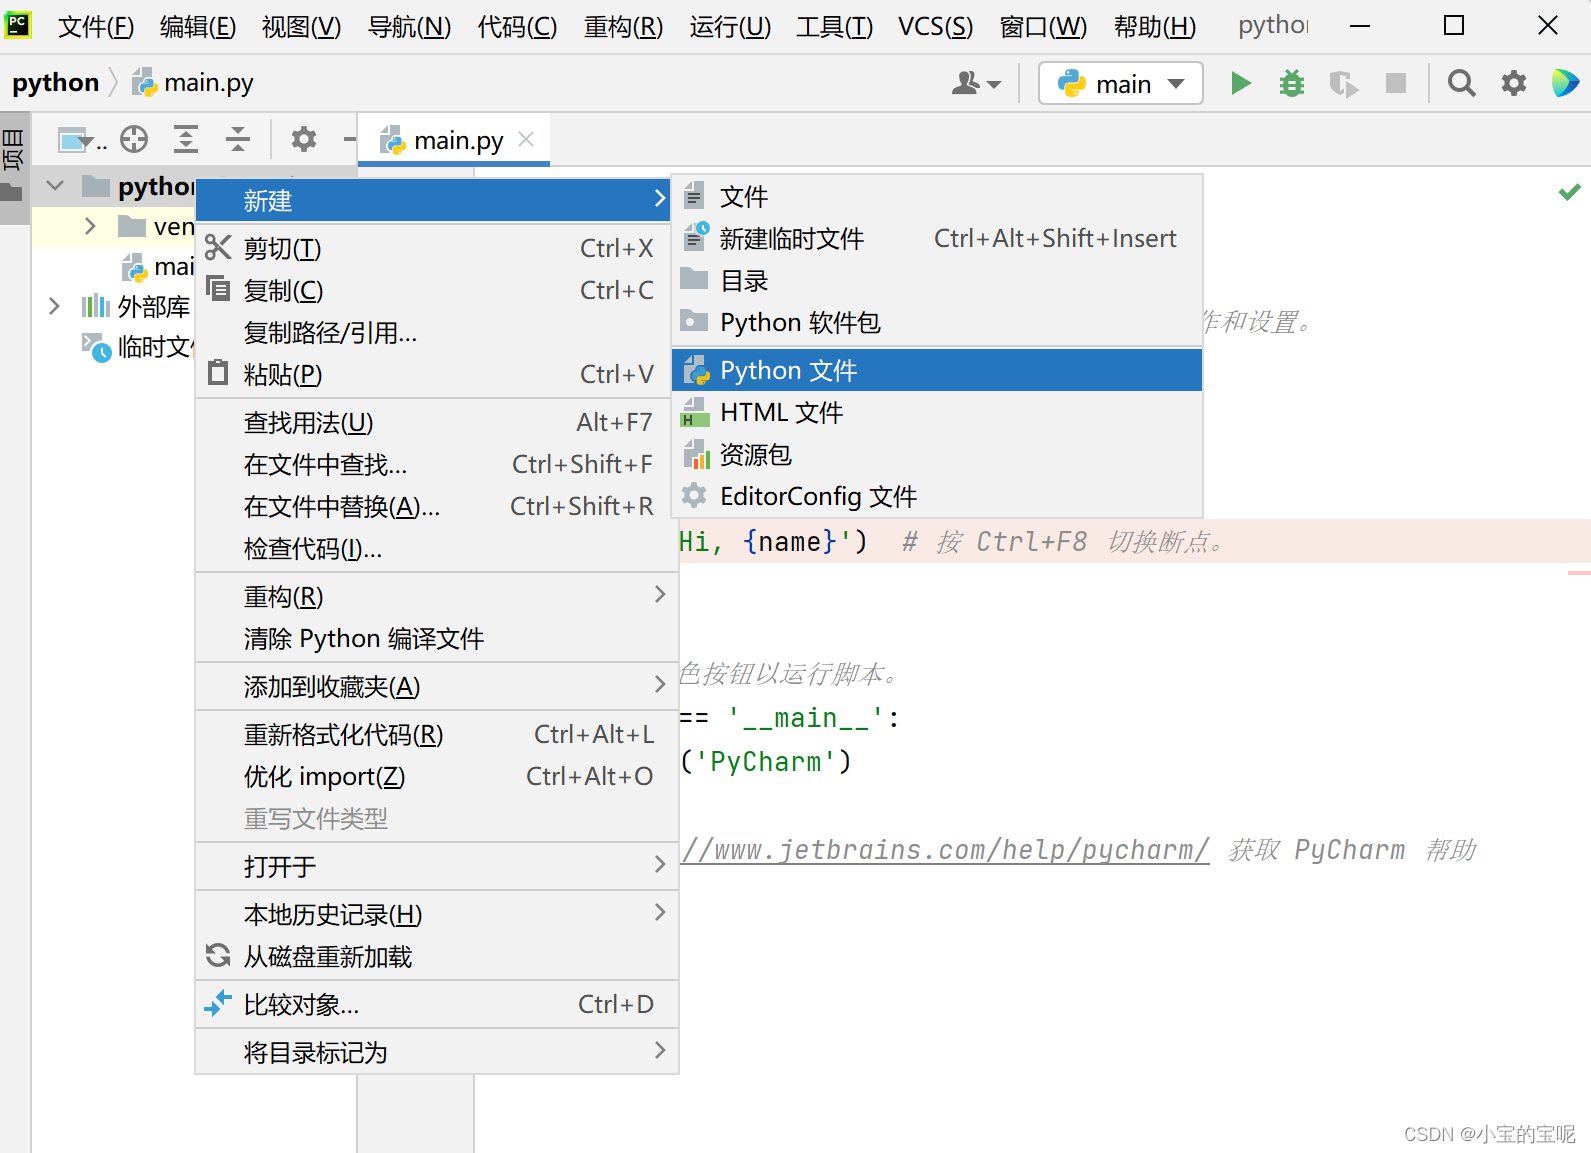The image size is (1591, 1153).
Task: Open the 帮助(H) menu
Action: coord(1155,27)
